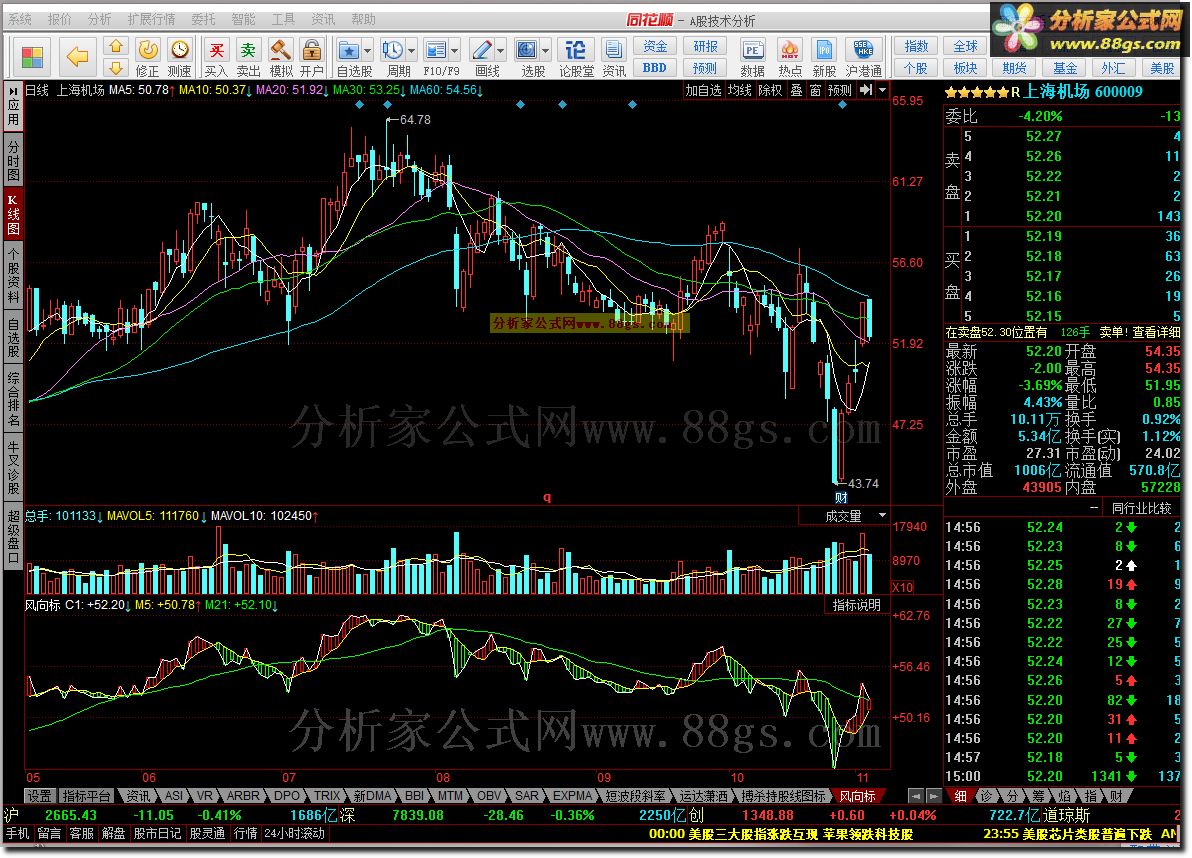Expand the 画线 dropdown arrow
The image size is (1192, 858).
coord(500,52)
